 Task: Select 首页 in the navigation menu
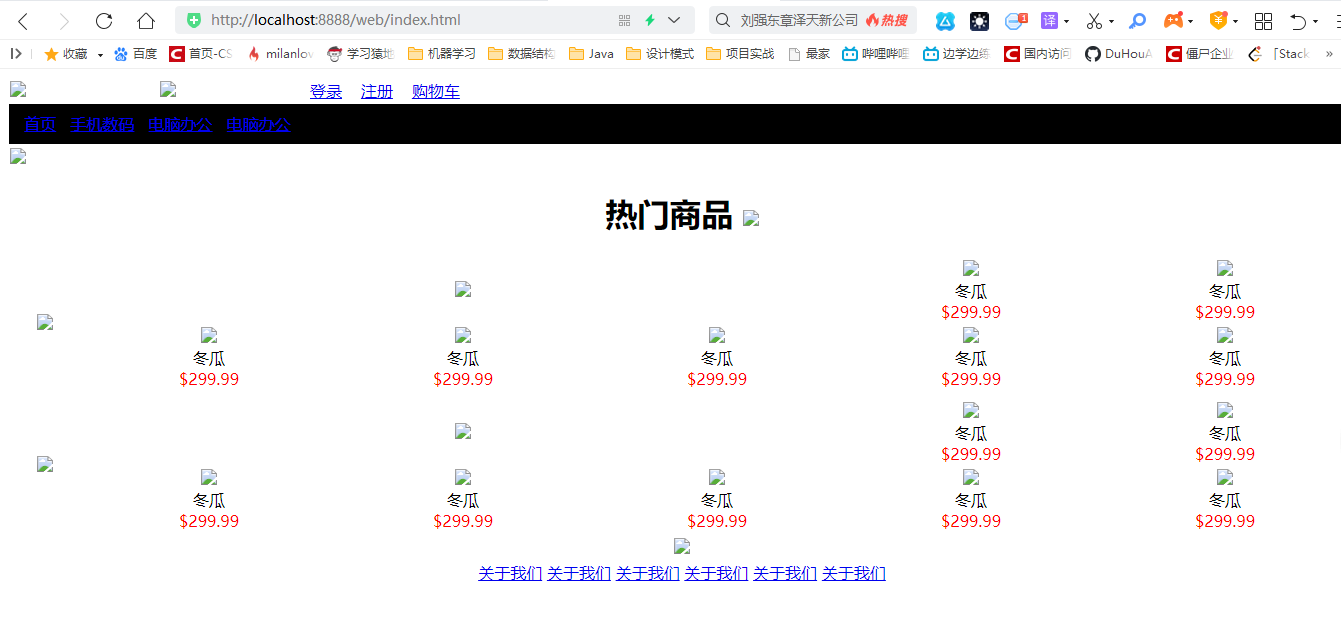pos(39,124)
